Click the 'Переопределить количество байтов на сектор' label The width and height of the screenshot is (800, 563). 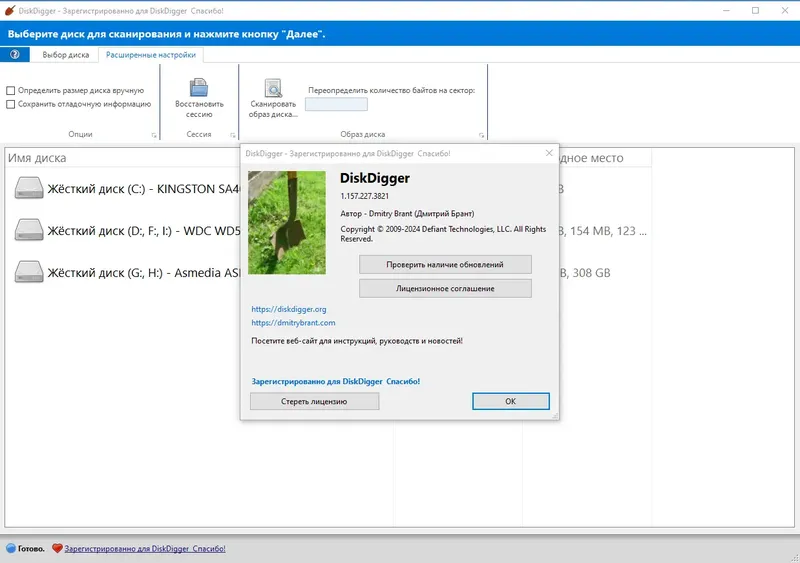point(392,90)
